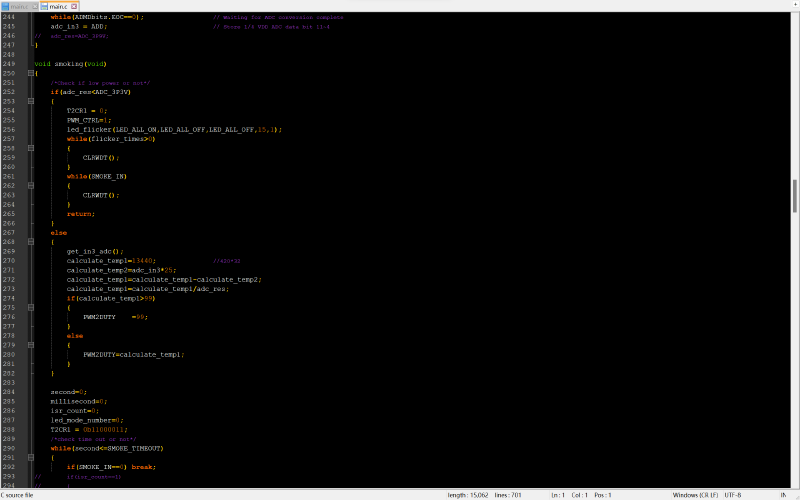The height and width of the screenshot is (500, 800).
Task: Click 'CLRWDT();' on line 263
Action: [101, 195]
